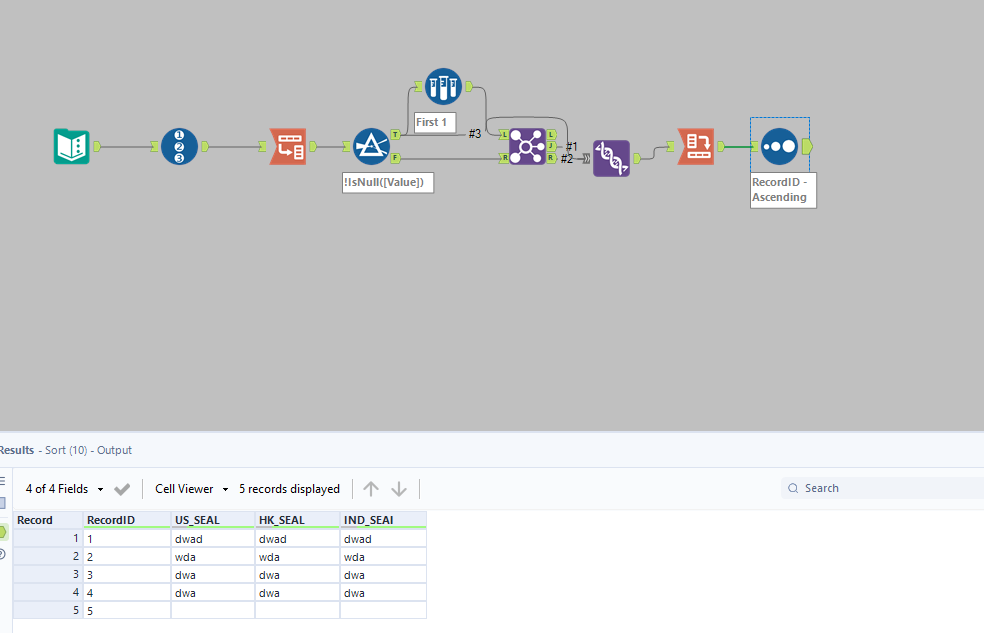
Task: Select IND_SEAI cell 'dwad' in record 1
Action: pyautogui.click(x=383, y=539)
